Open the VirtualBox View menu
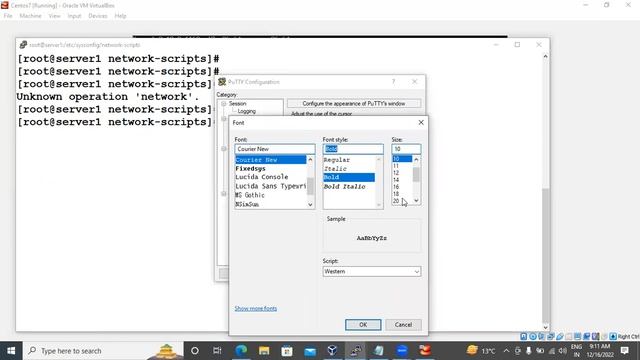 point(54,16)
